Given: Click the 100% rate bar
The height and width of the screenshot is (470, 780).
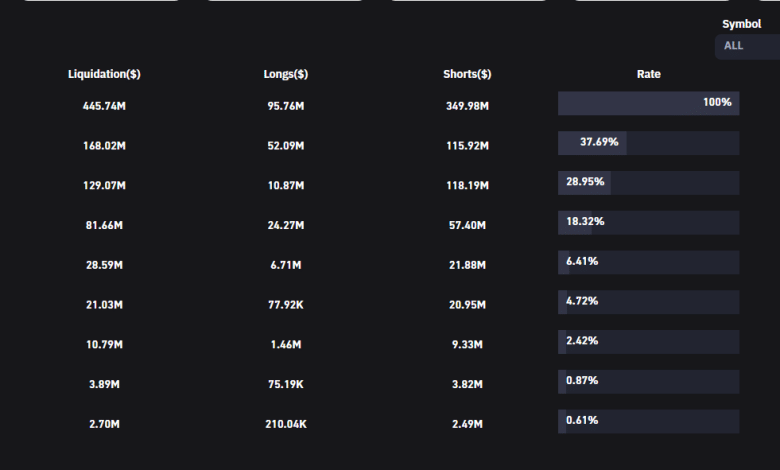Looking at the screenshot, I should pyautogui.click(x=648, y=103).
